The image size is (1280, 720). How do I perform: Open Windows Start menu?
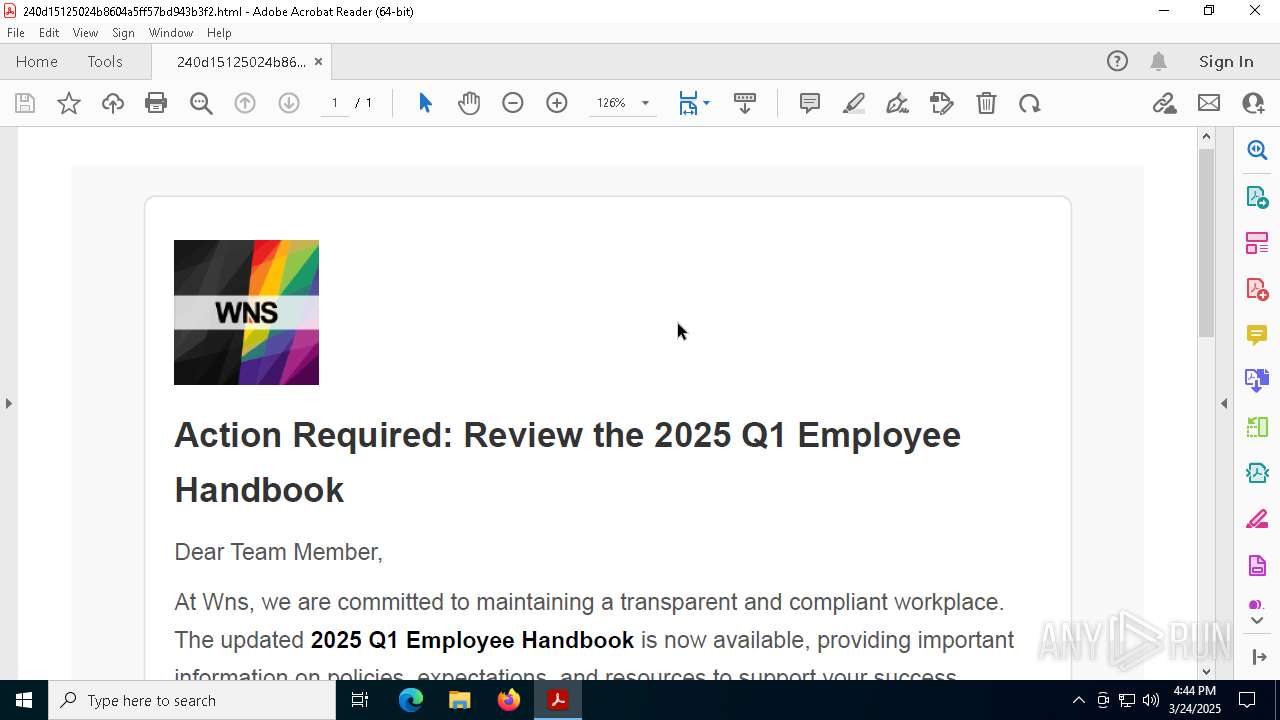pyautogui.click(x=24, y=700)
